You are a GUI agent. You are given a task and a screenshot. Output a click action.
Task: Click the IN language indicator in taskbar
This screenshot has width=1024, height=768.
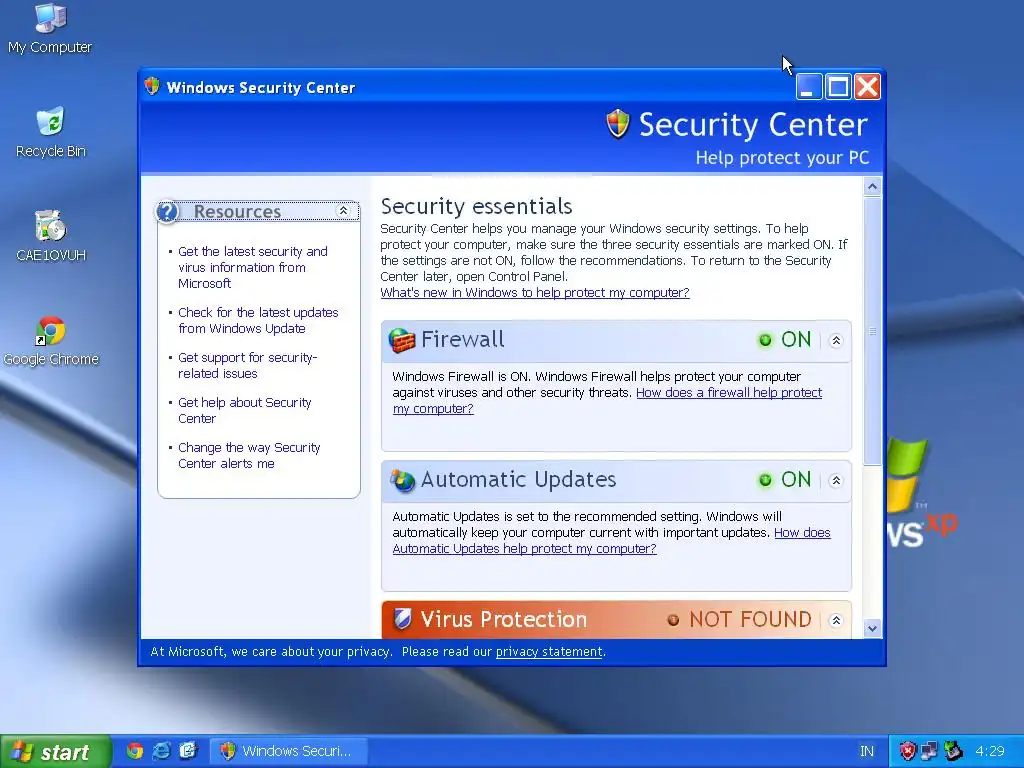[867, 752]
